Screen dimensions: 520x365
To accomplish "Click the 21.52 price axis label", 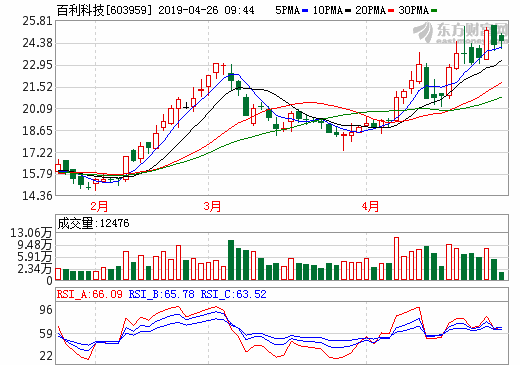I will click(x=38, y=87).
